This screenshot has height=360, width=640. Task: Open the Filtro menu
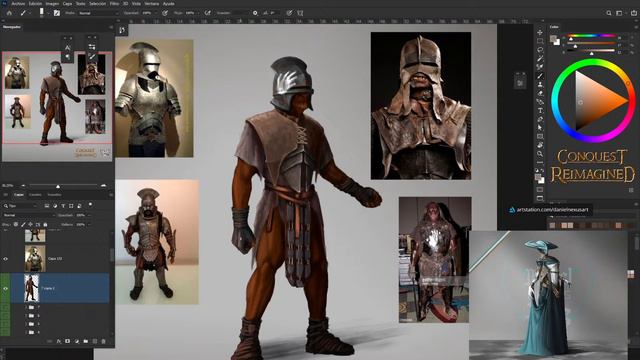[x=114, y=4]
